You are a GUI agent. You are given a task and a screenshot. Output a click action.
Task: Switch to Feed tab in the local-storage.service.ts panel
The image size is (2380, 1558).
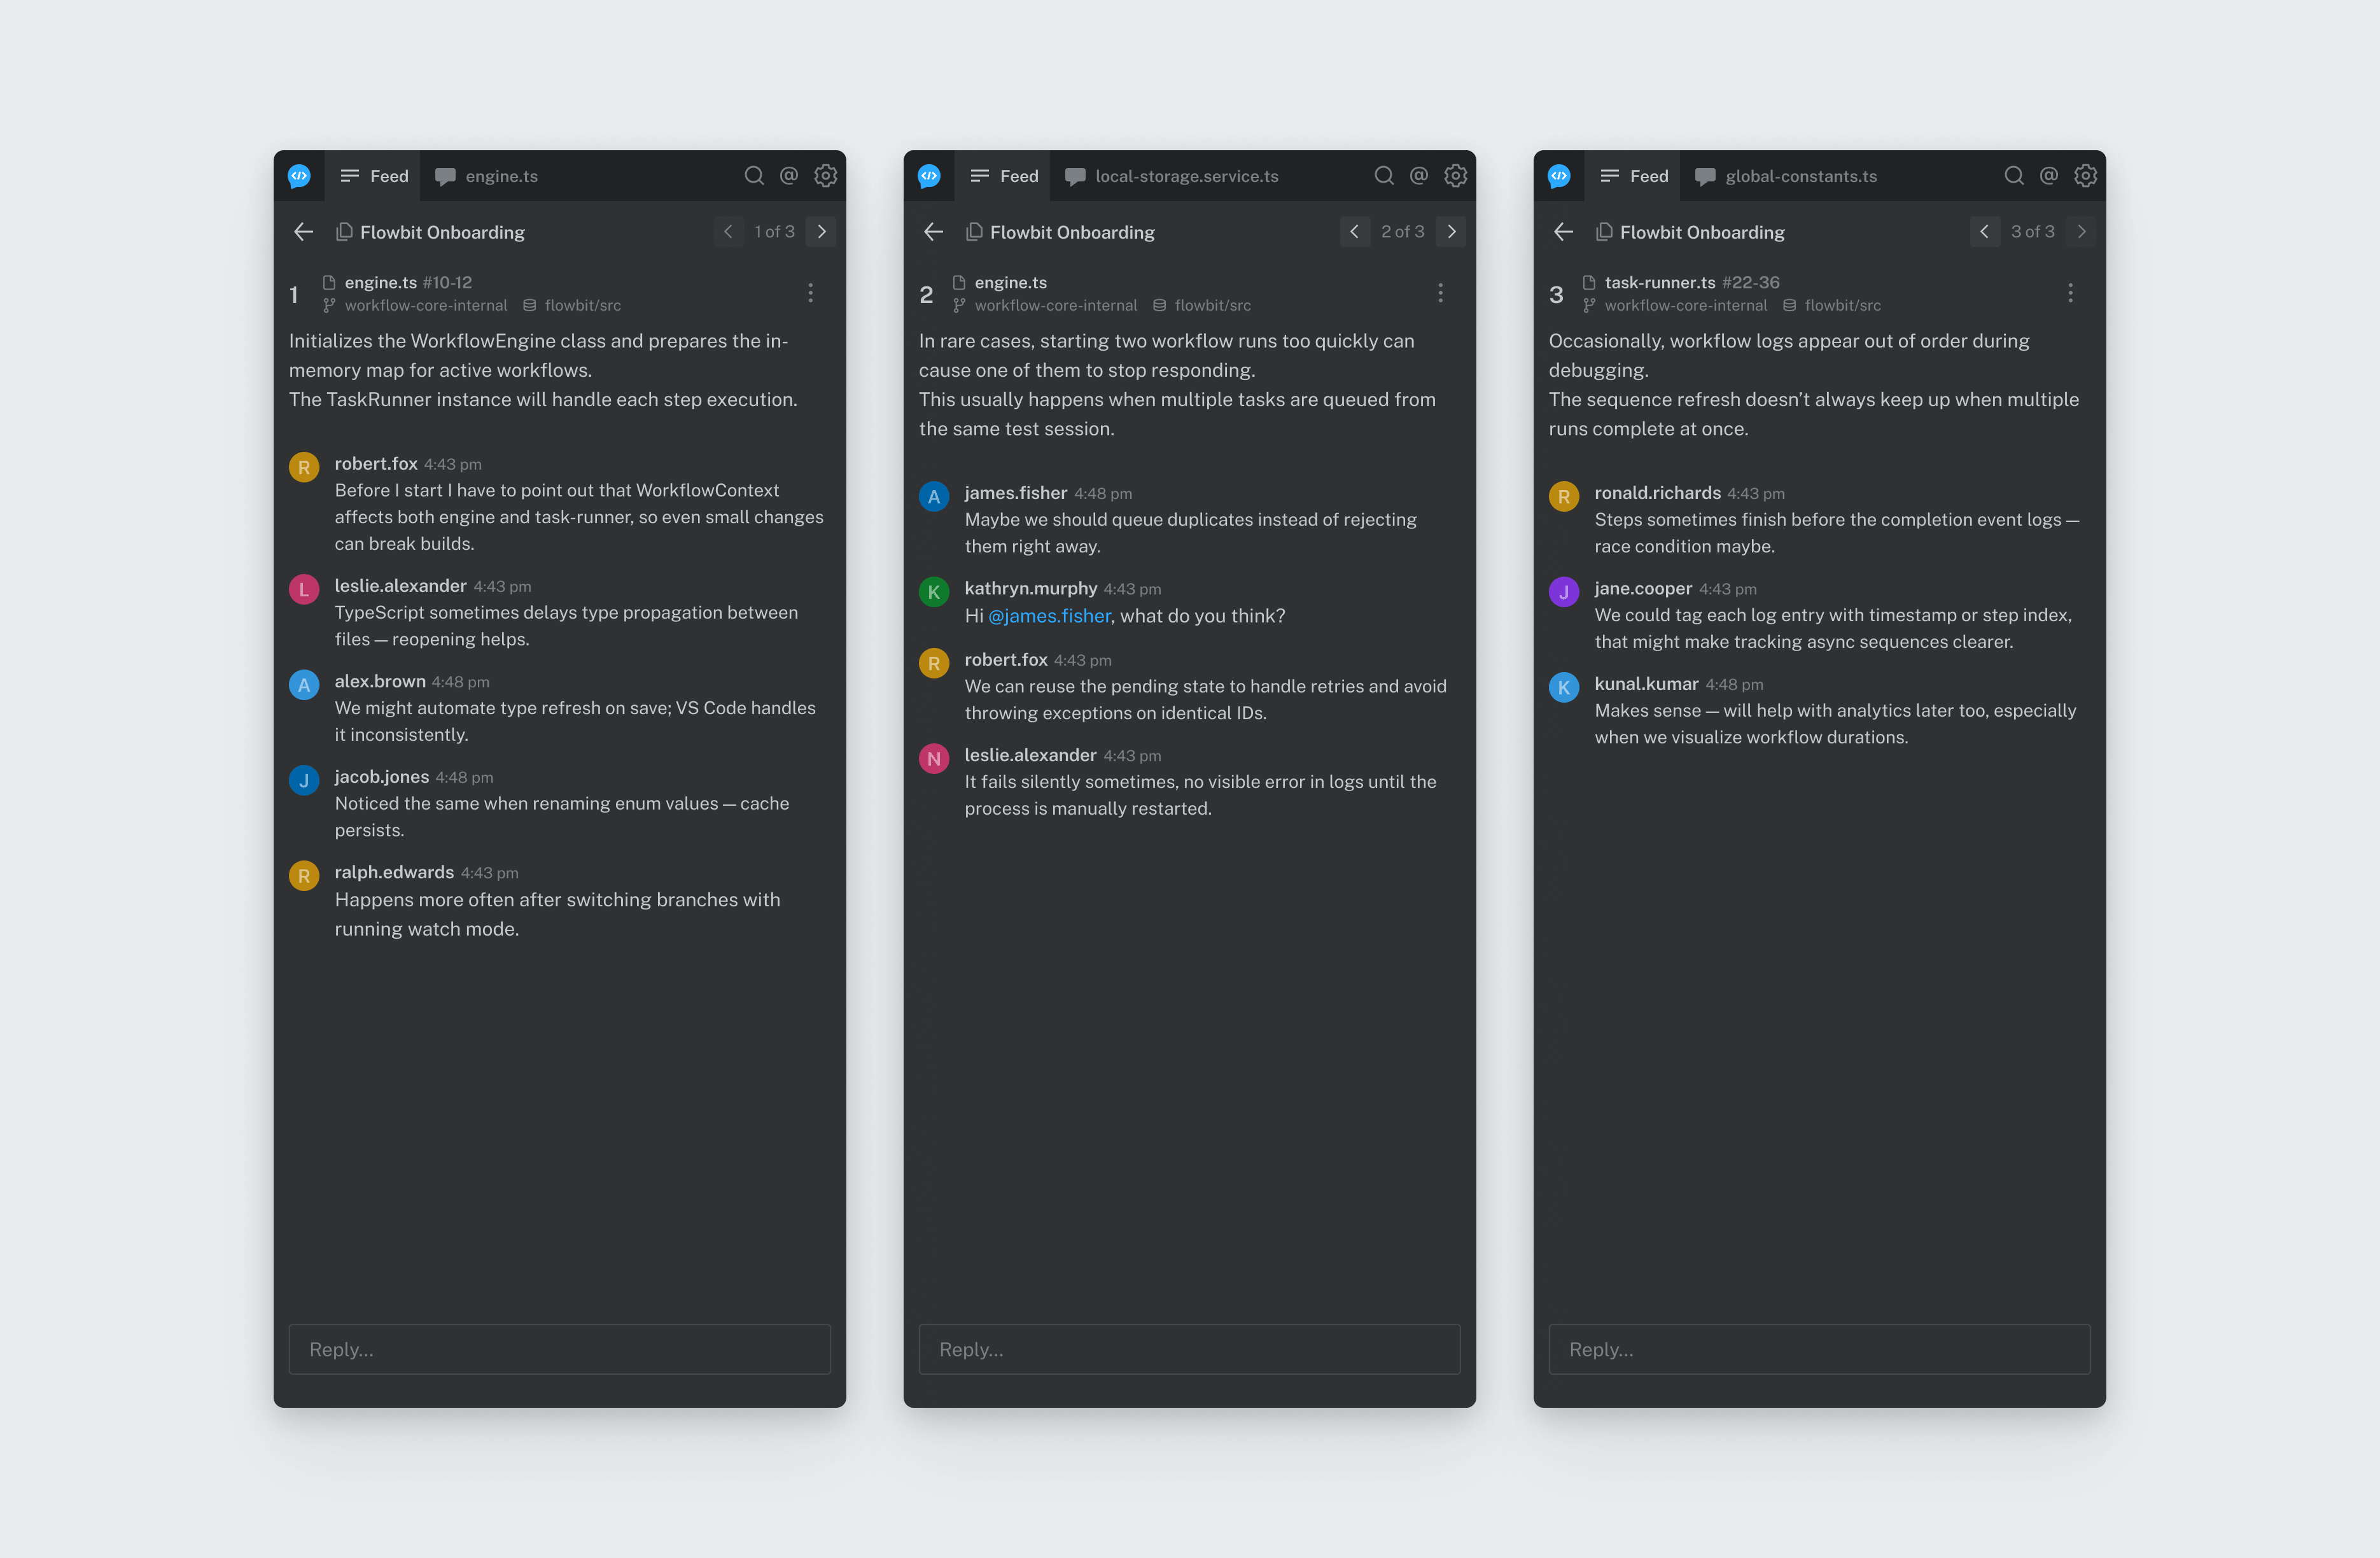tap(1004, 176)
